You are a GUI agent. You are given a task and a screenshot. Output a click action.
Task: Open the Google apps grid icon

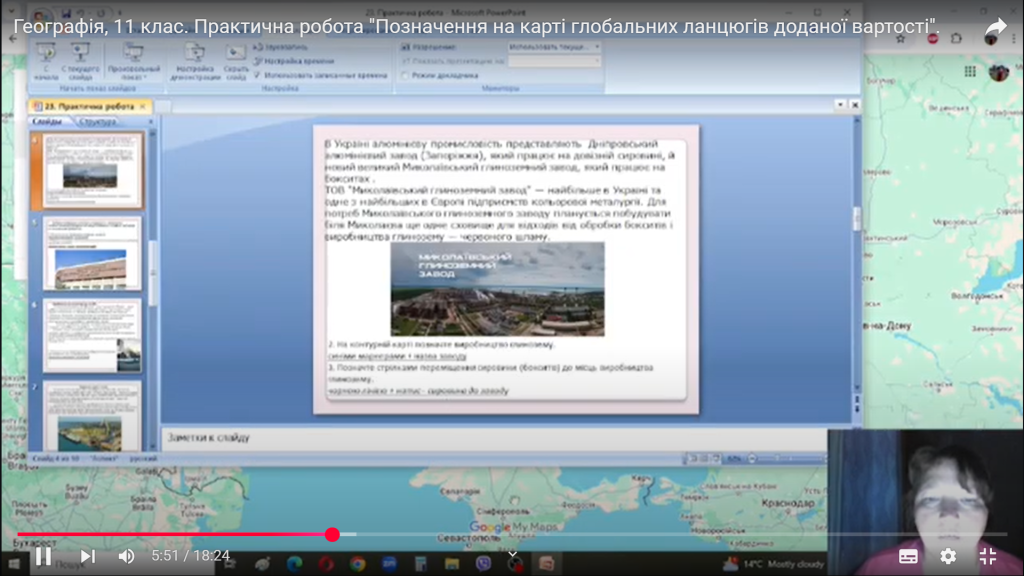[x=970, y=71]
